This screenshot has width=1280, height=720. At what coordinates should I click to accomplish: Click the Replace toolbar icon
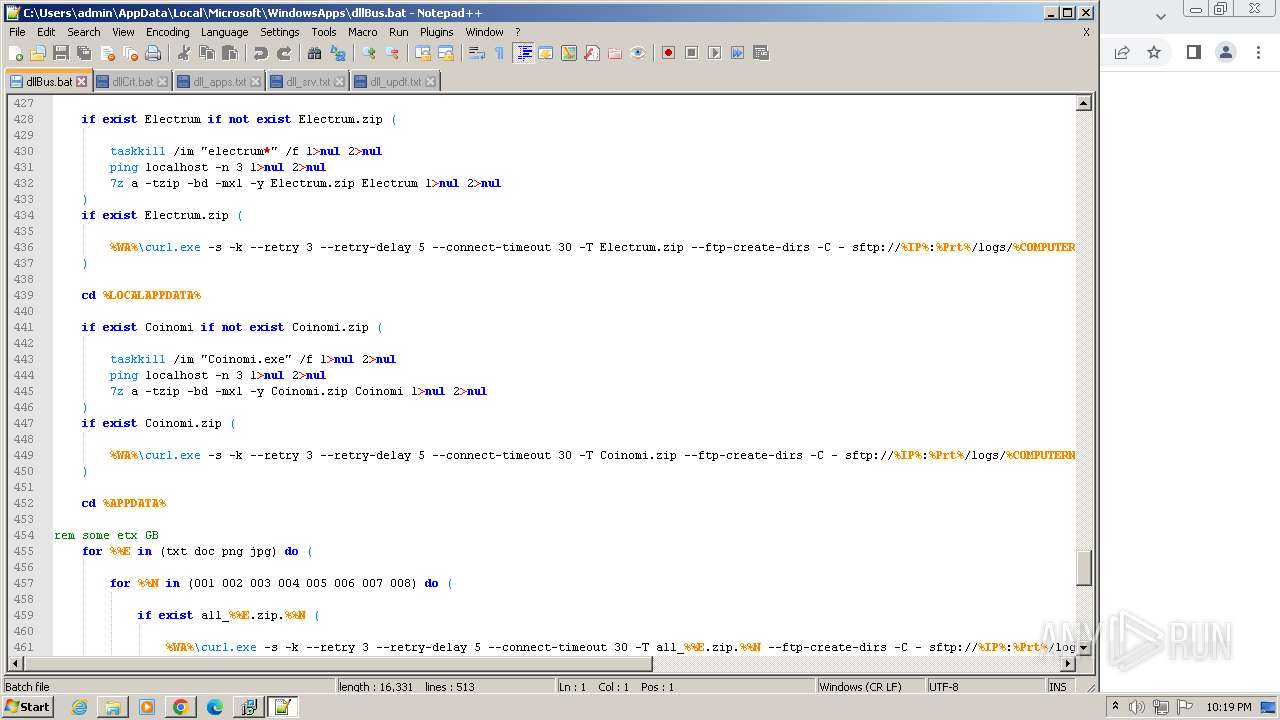[338, 53]
